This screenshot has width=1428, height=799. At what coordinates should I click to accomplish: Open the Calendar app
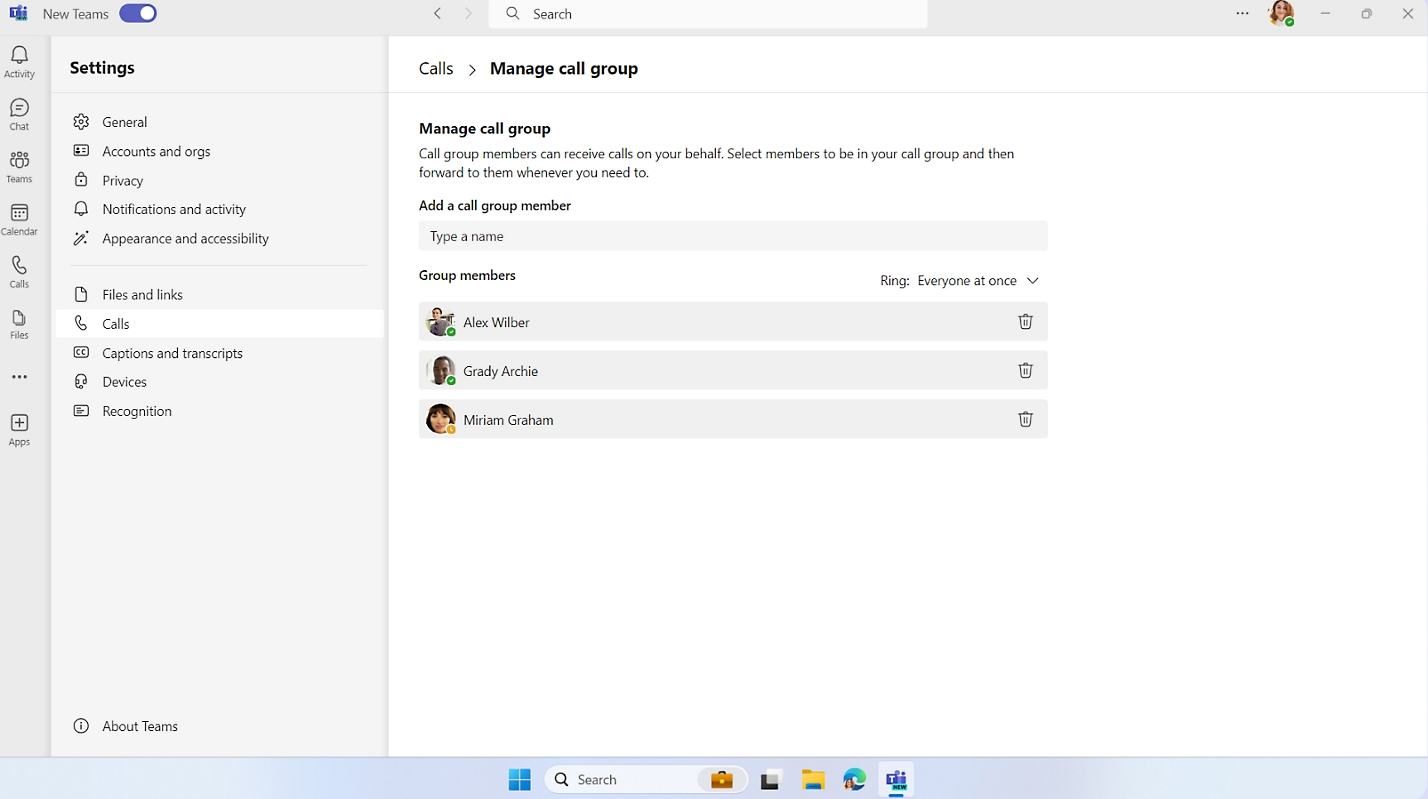19,220
